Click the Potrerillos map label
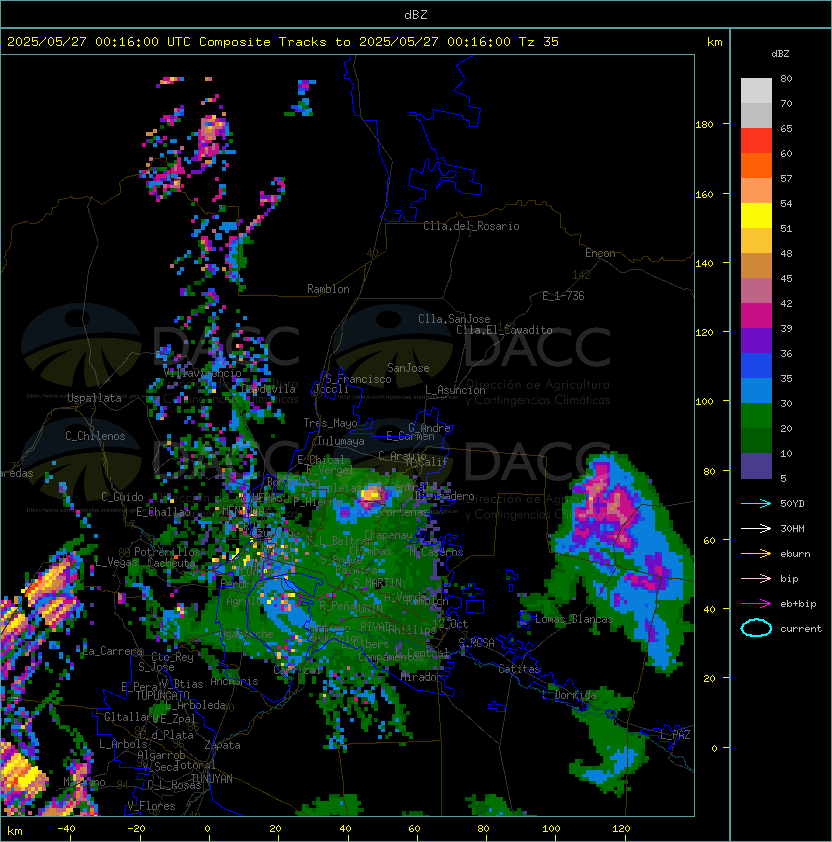832x842 pixels. click(167, 552)
